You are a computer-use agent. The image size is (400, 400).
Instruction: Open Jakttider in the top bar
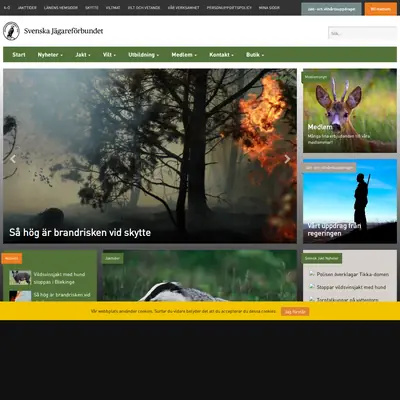[27, 8]
